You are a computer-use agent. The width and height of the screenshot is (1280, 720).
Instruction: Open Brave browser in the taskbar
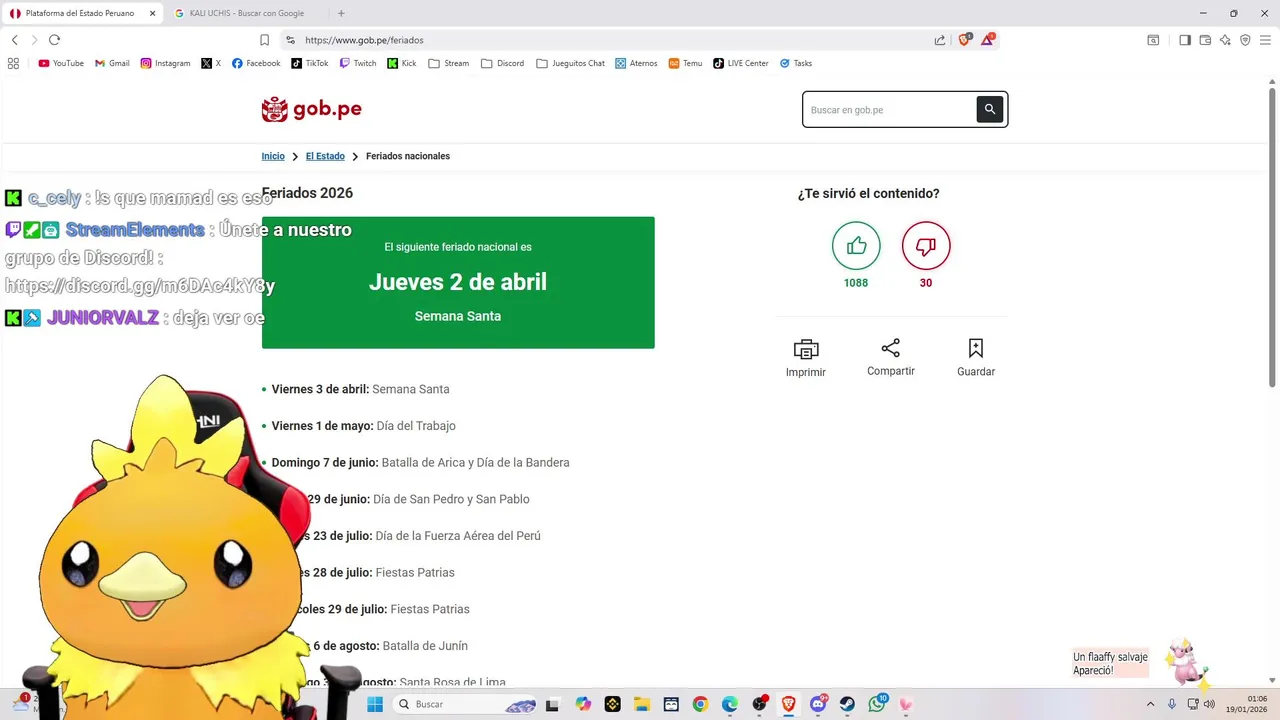coord(789,704)
